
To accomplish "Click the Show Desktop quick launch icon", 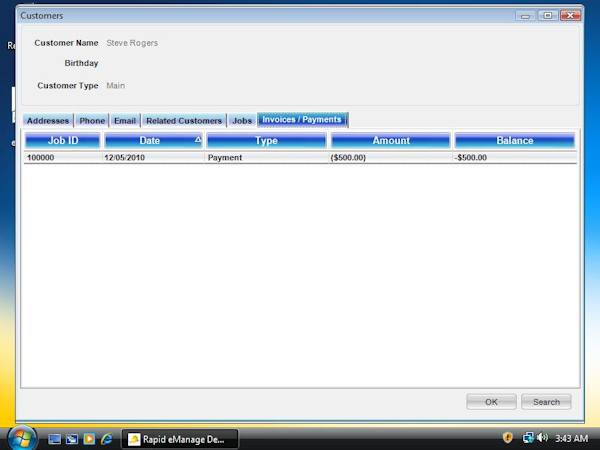I will click(55, 438).
